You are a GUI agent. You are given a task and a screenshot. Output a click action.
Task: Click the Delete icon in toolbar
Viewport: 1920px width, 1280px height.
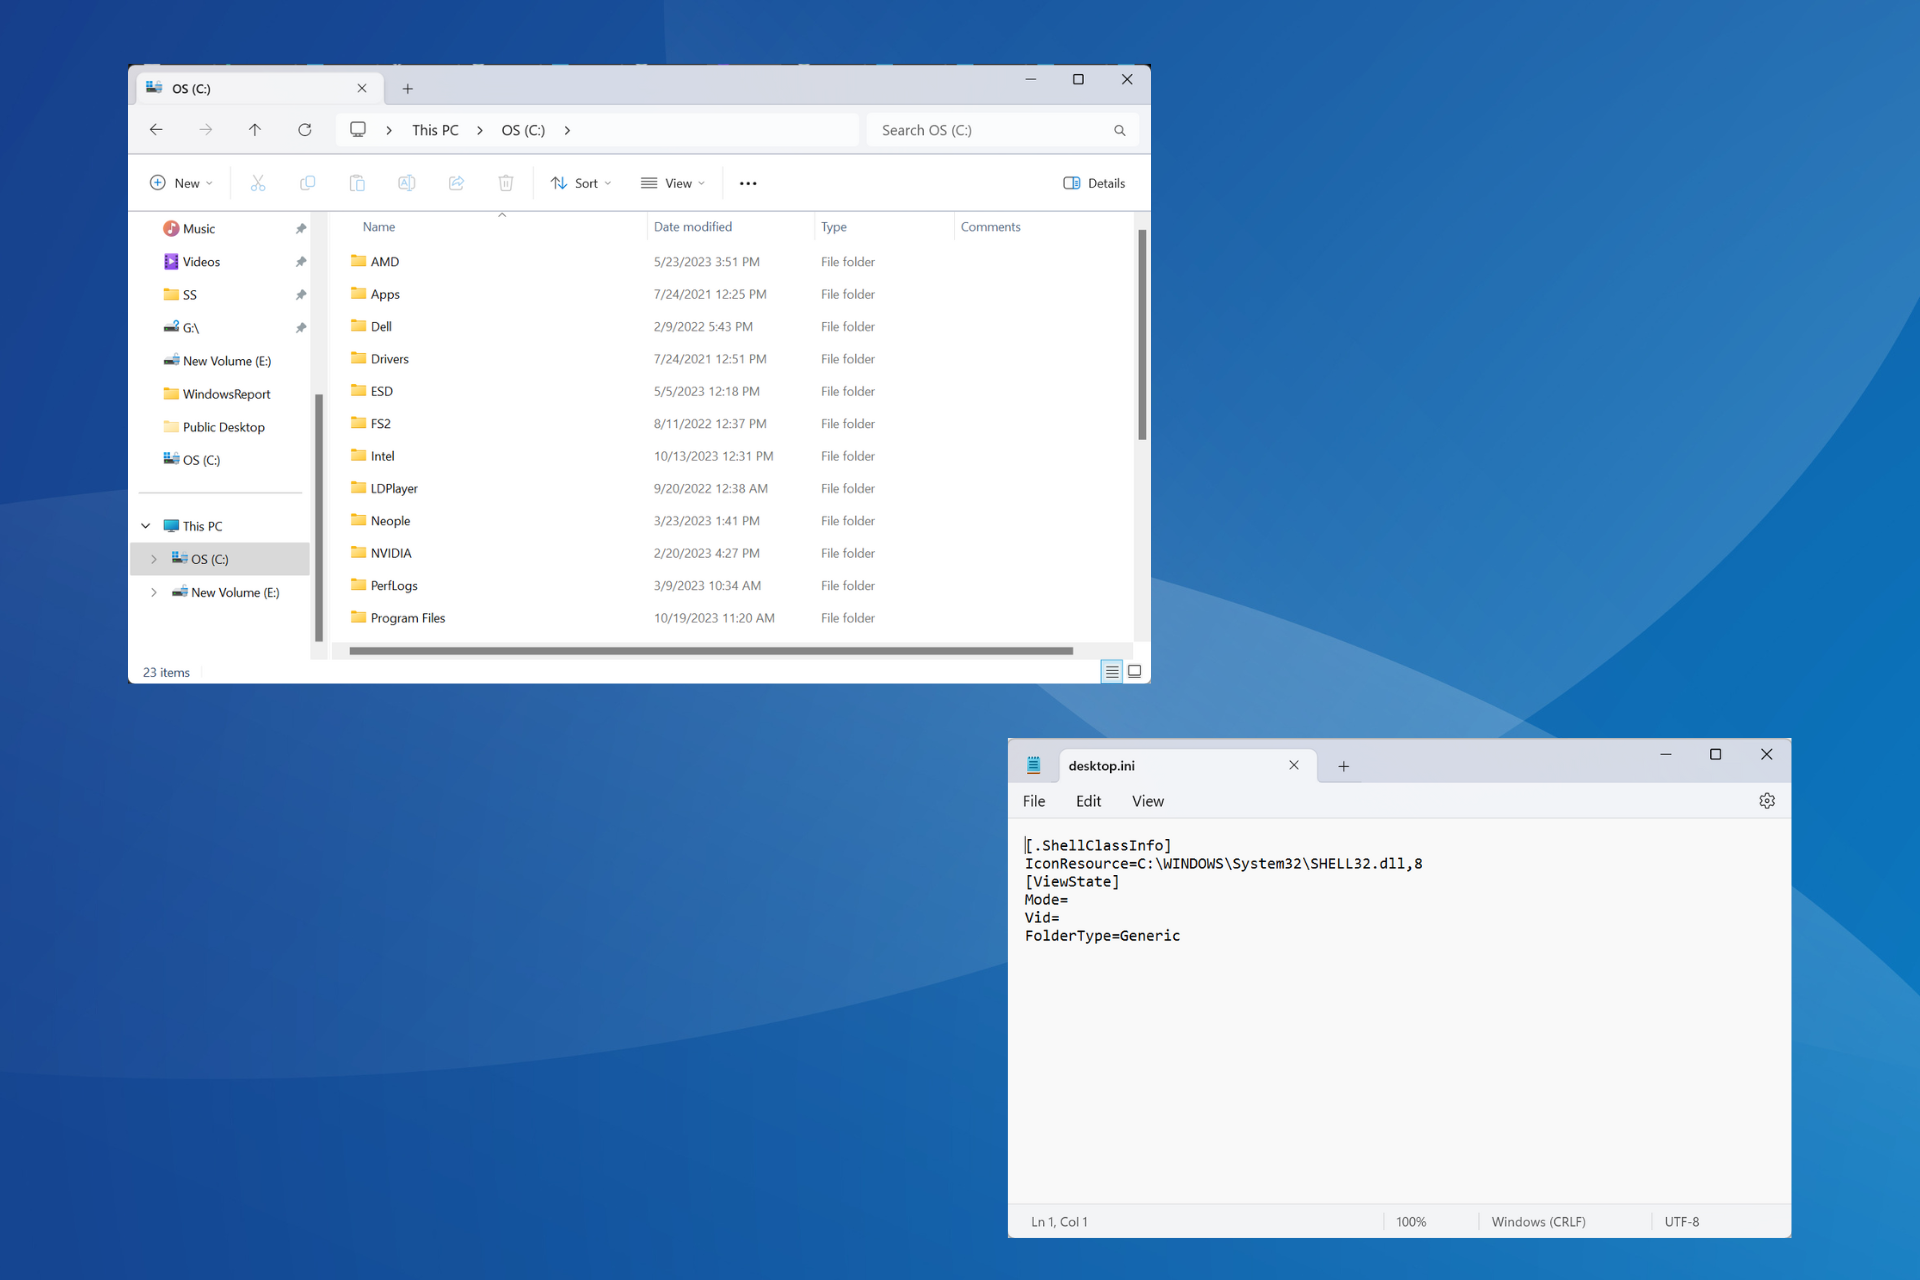(504, 183)
